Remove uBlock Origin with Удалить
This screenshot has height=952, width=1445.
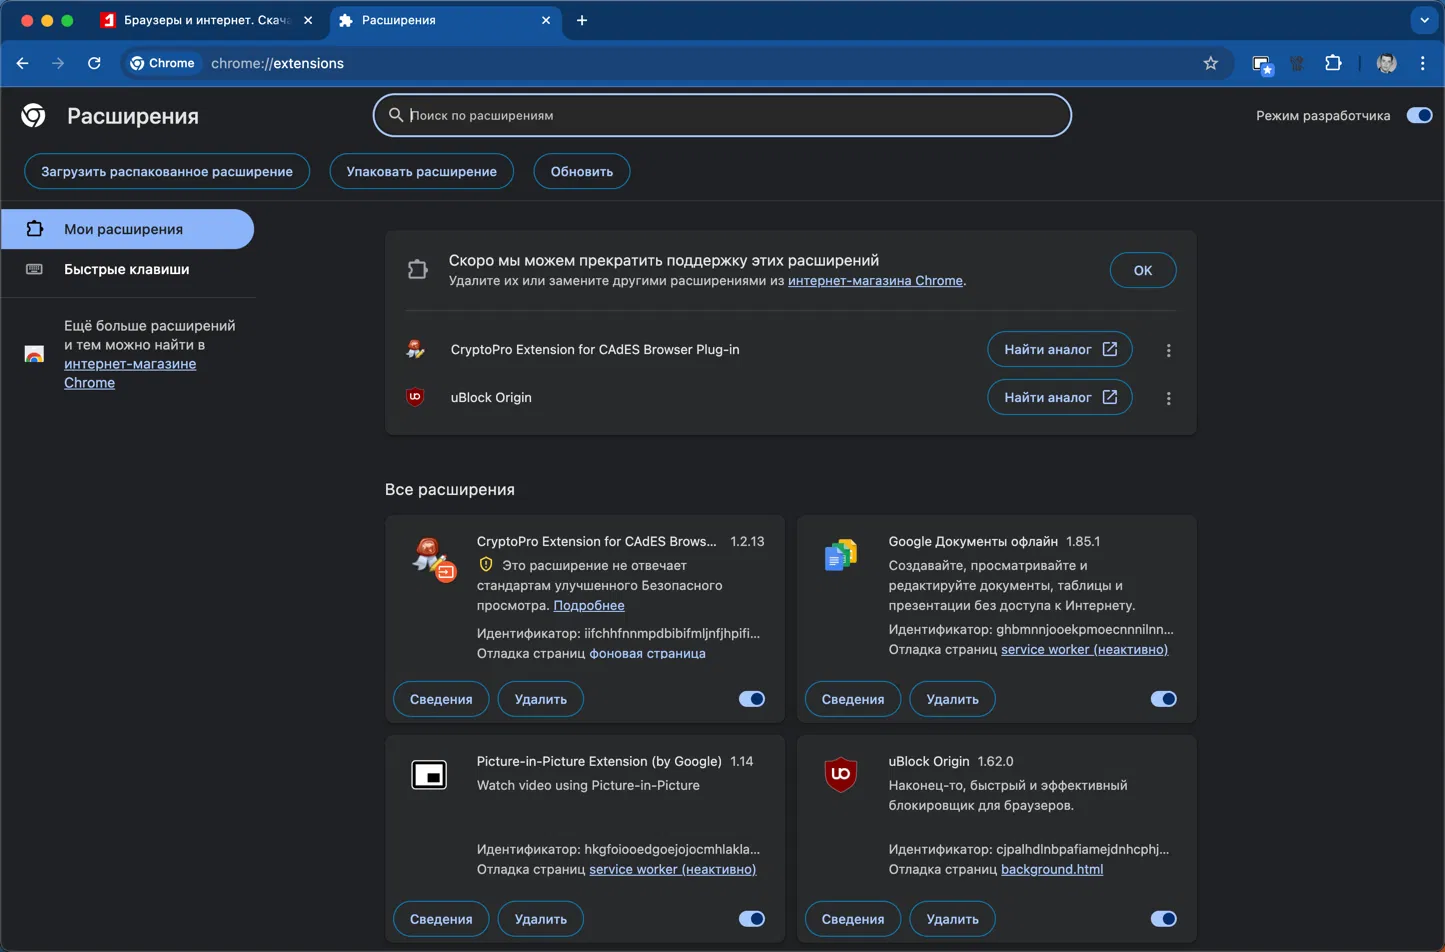(953, 919)
